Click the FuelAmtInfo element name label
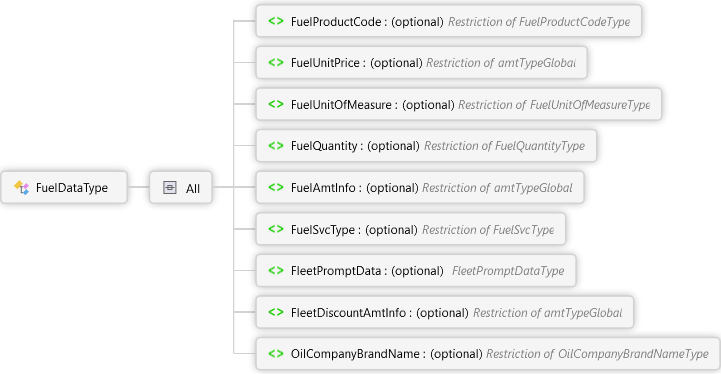Image resolution: width=721 pixels, height=374 pixels. click(323, 188)
